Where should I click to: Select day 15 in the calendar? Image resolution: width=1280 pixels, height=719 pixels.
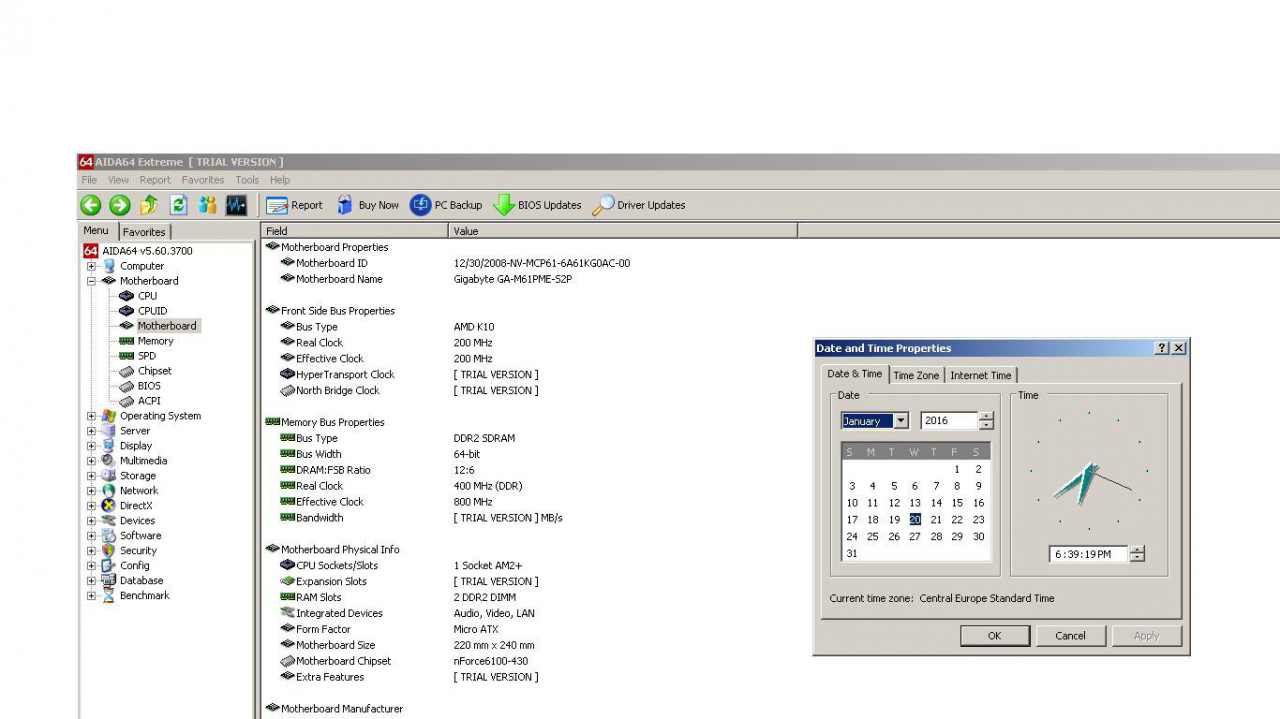pos(957,503)
